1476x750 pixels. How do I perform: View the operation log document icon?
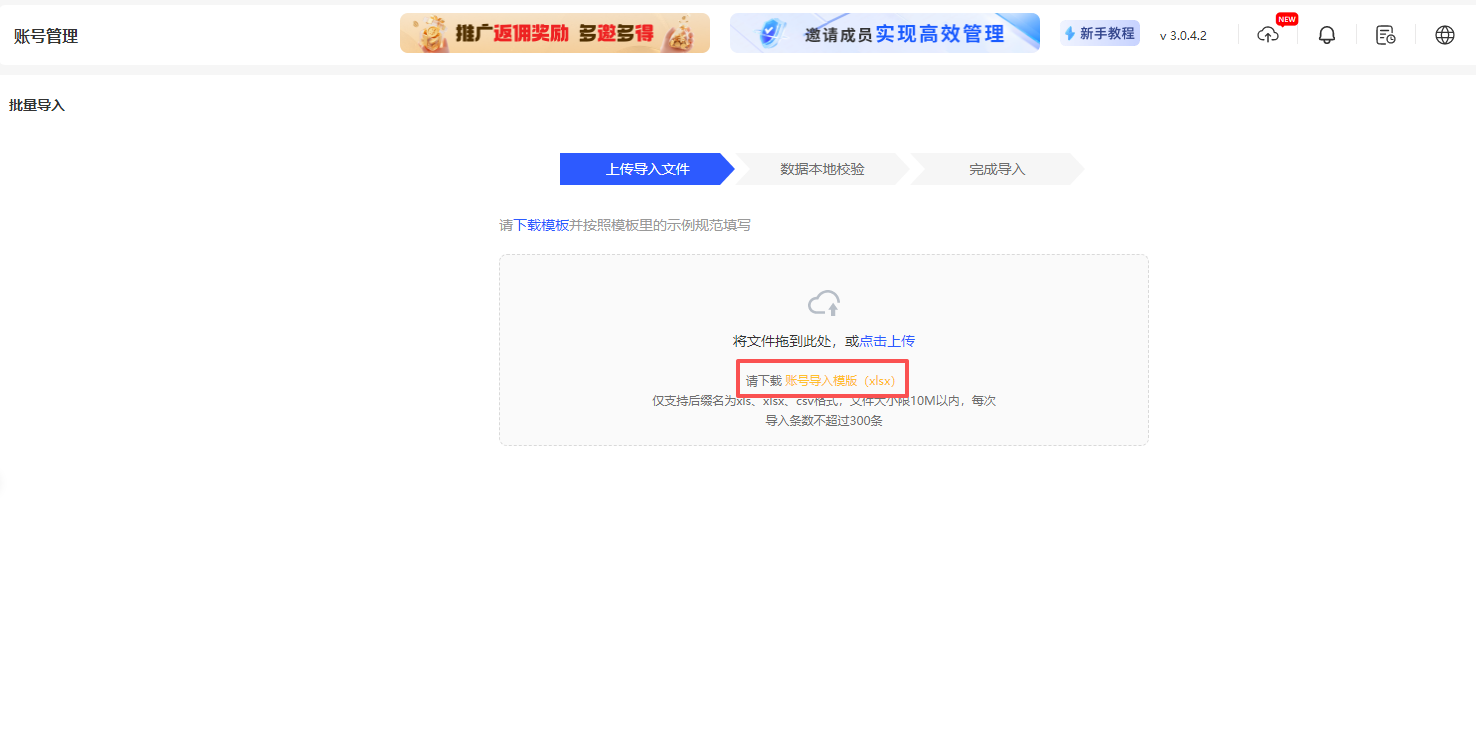click(1385, 34)
